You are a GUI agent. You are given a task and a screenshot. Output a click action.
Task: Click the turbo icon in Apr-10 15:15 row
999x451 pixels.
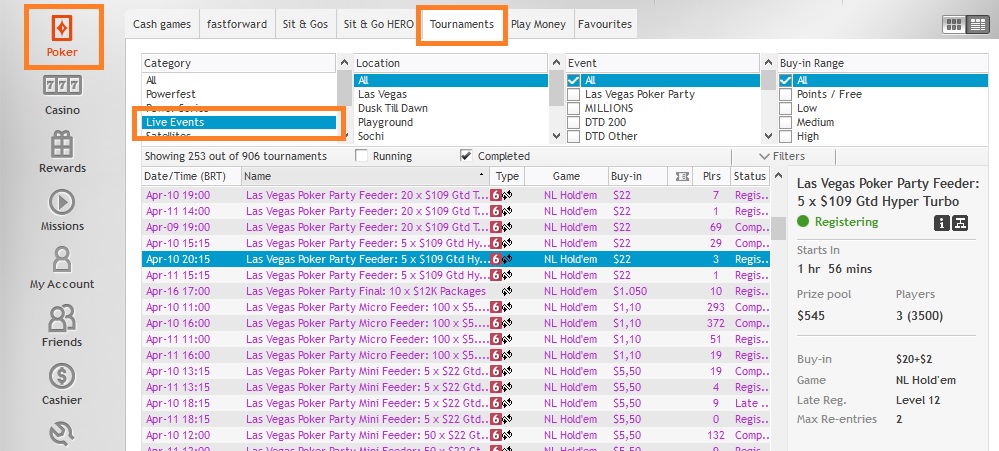pyautogui.click(x=508, y=243)
